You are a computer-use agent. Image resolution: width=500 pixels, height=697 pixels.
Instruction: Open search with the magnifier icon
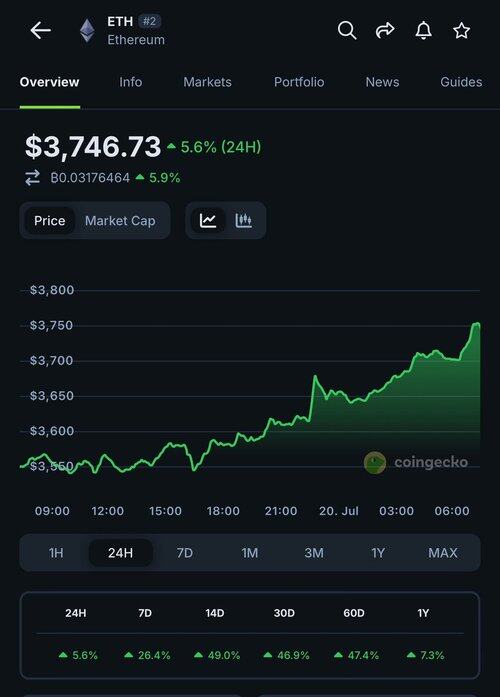click(x=347, y=31)
